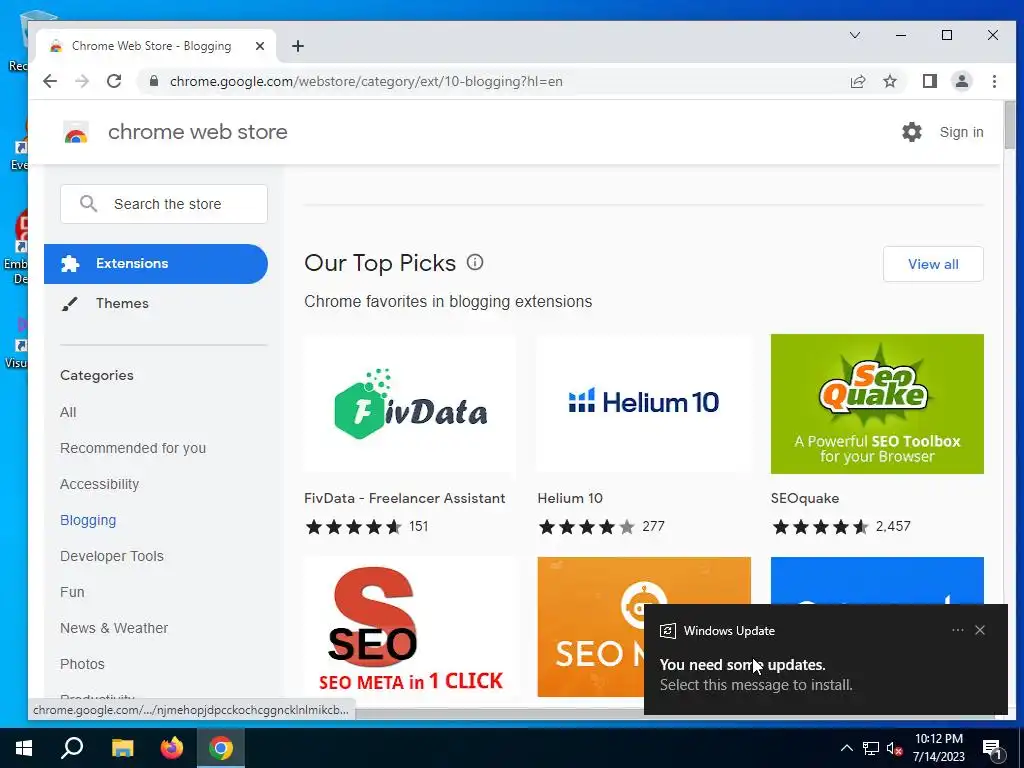
Task: Click the Windows Update notification icon
Action: click(667, 631)
